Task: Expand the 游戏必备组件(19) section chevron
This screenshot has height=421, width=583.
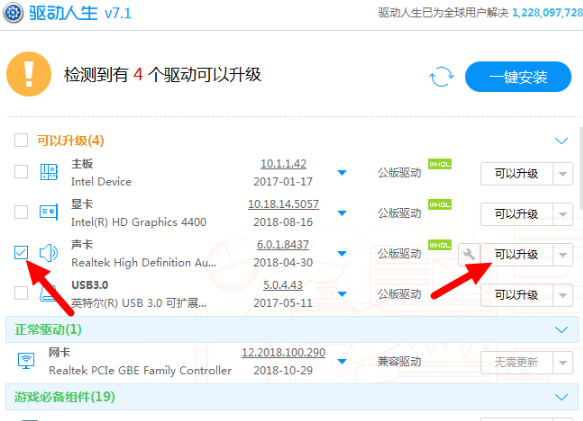Action: click(x=561, y=397)
